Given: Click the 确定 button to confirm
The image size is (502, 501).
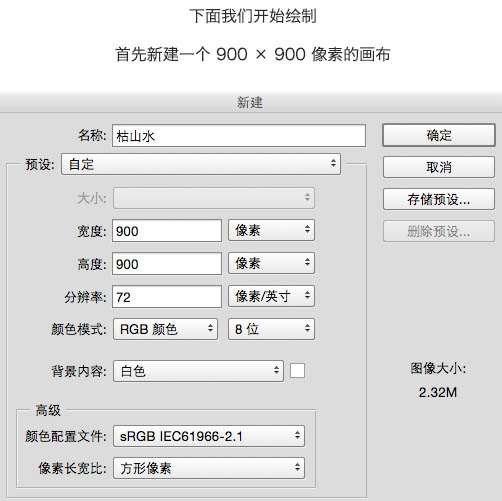Looking at the screenshot, I should coord(439,135).
